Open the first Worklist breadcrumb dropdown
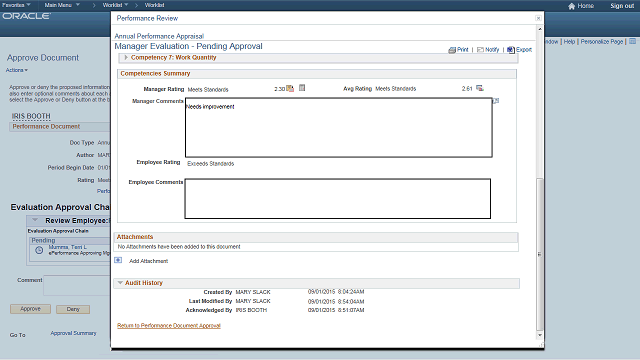Viewport: 640px width, 360px height. pos(116,5)
